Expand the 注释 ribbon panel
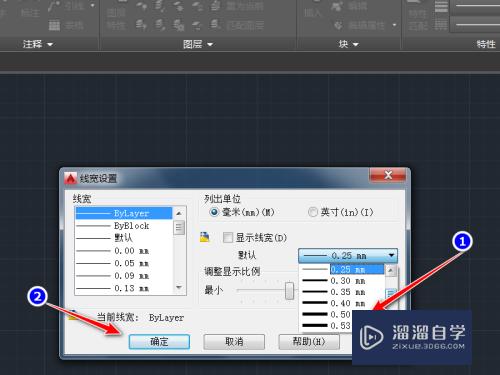This screenshot has height=375, width=500. pos(38,44)
